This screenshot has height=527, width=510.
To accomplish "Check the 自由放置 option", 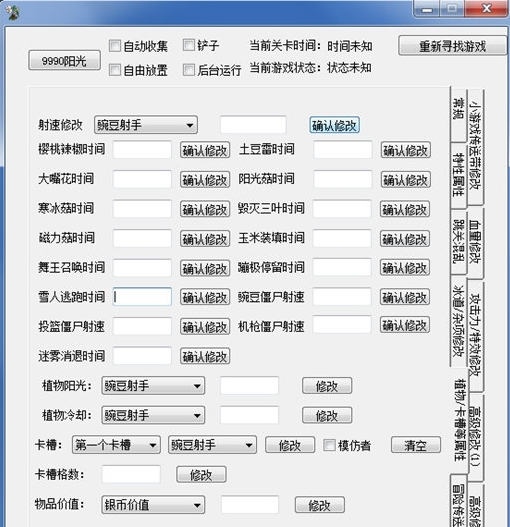I will click(115, 70).
